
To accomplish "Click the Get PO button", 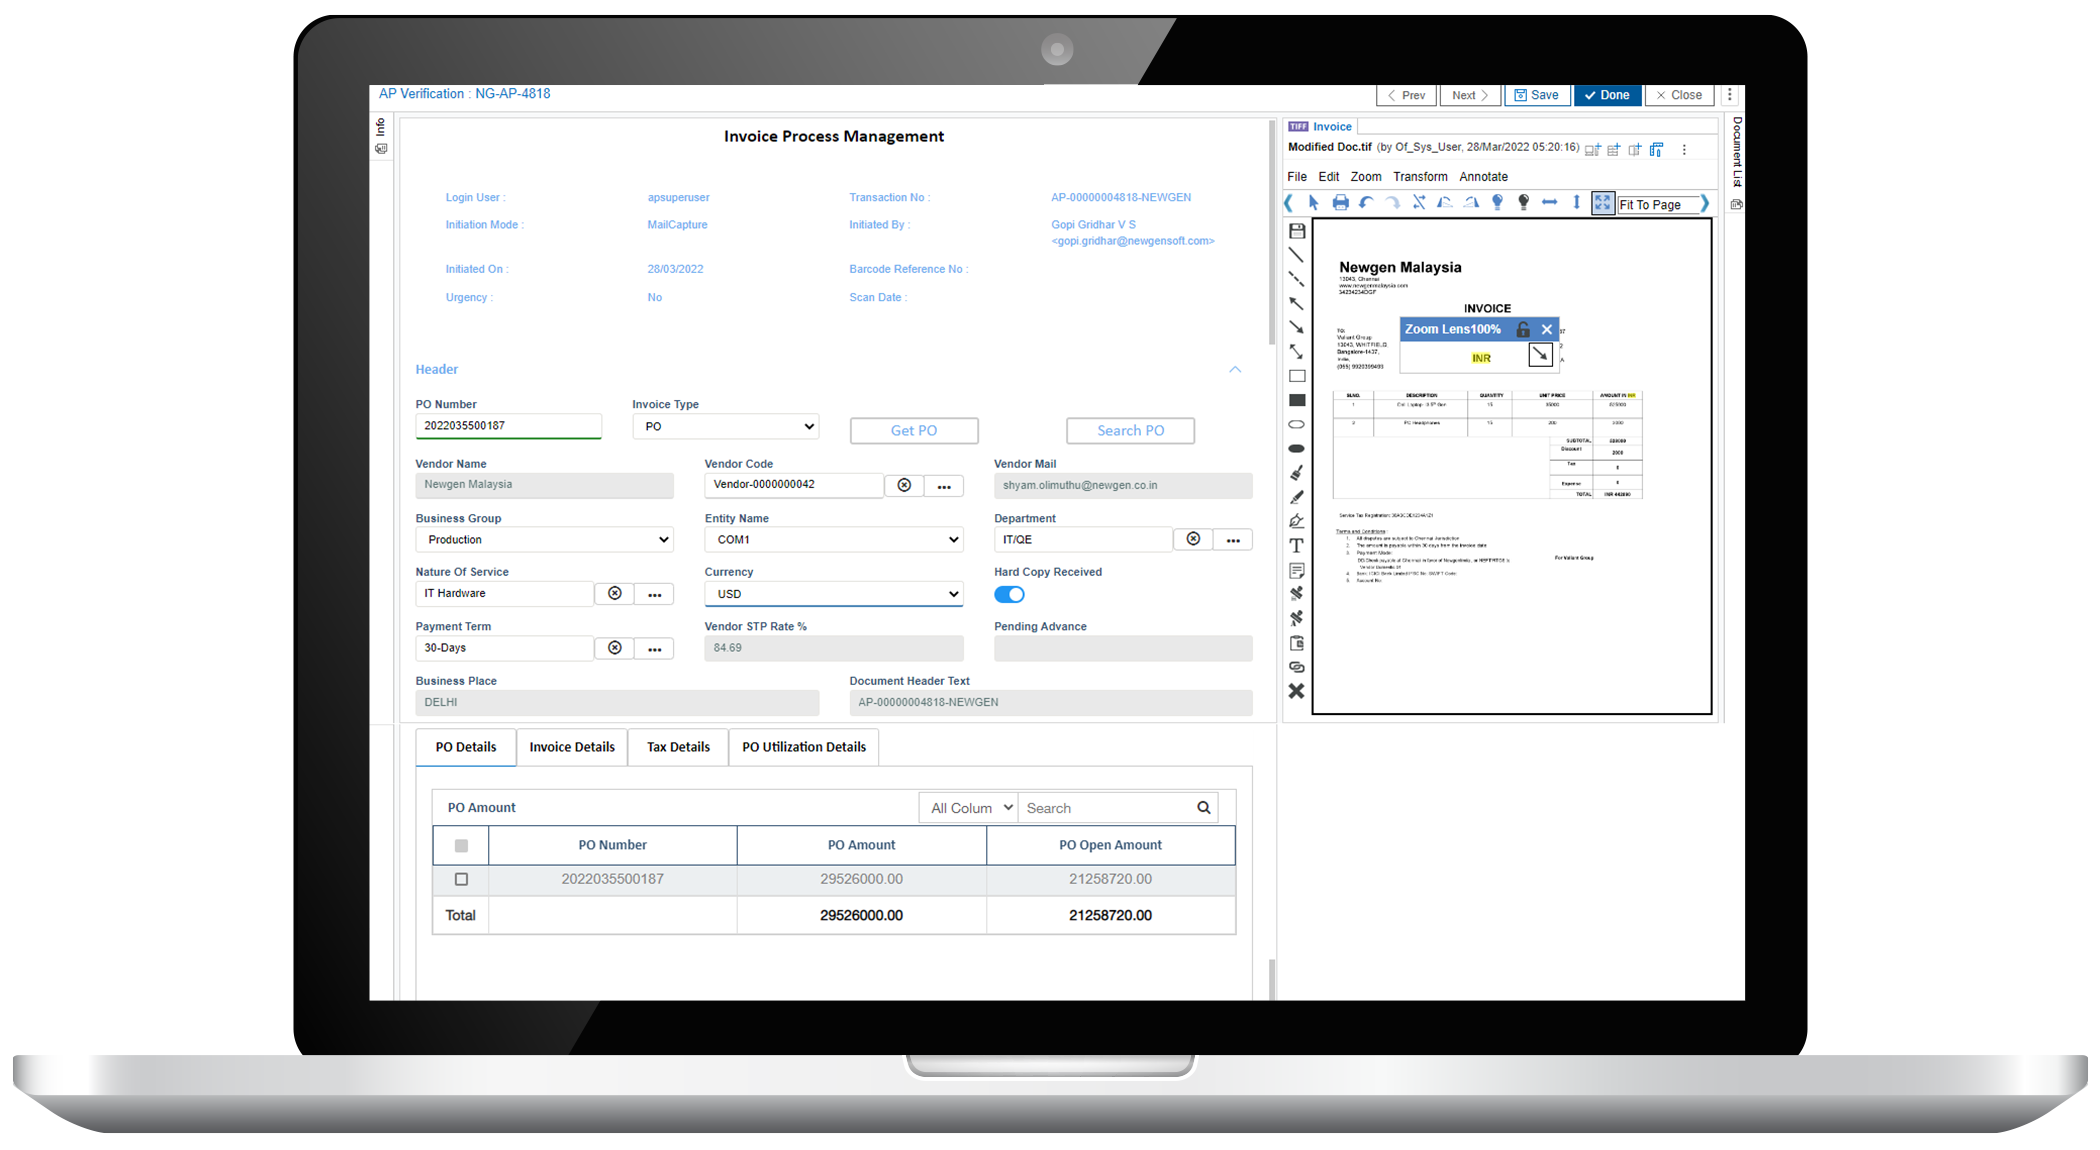I will click(x=914, y=430).
